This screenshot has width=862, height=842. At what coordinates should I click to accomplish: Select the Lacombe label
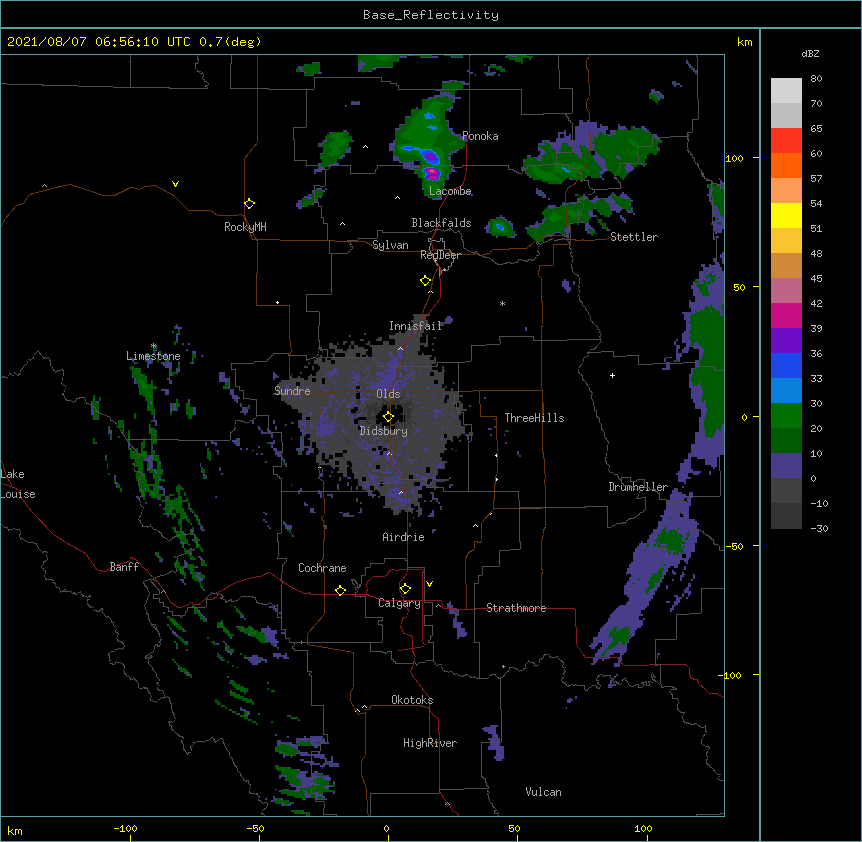click(450, 191)
